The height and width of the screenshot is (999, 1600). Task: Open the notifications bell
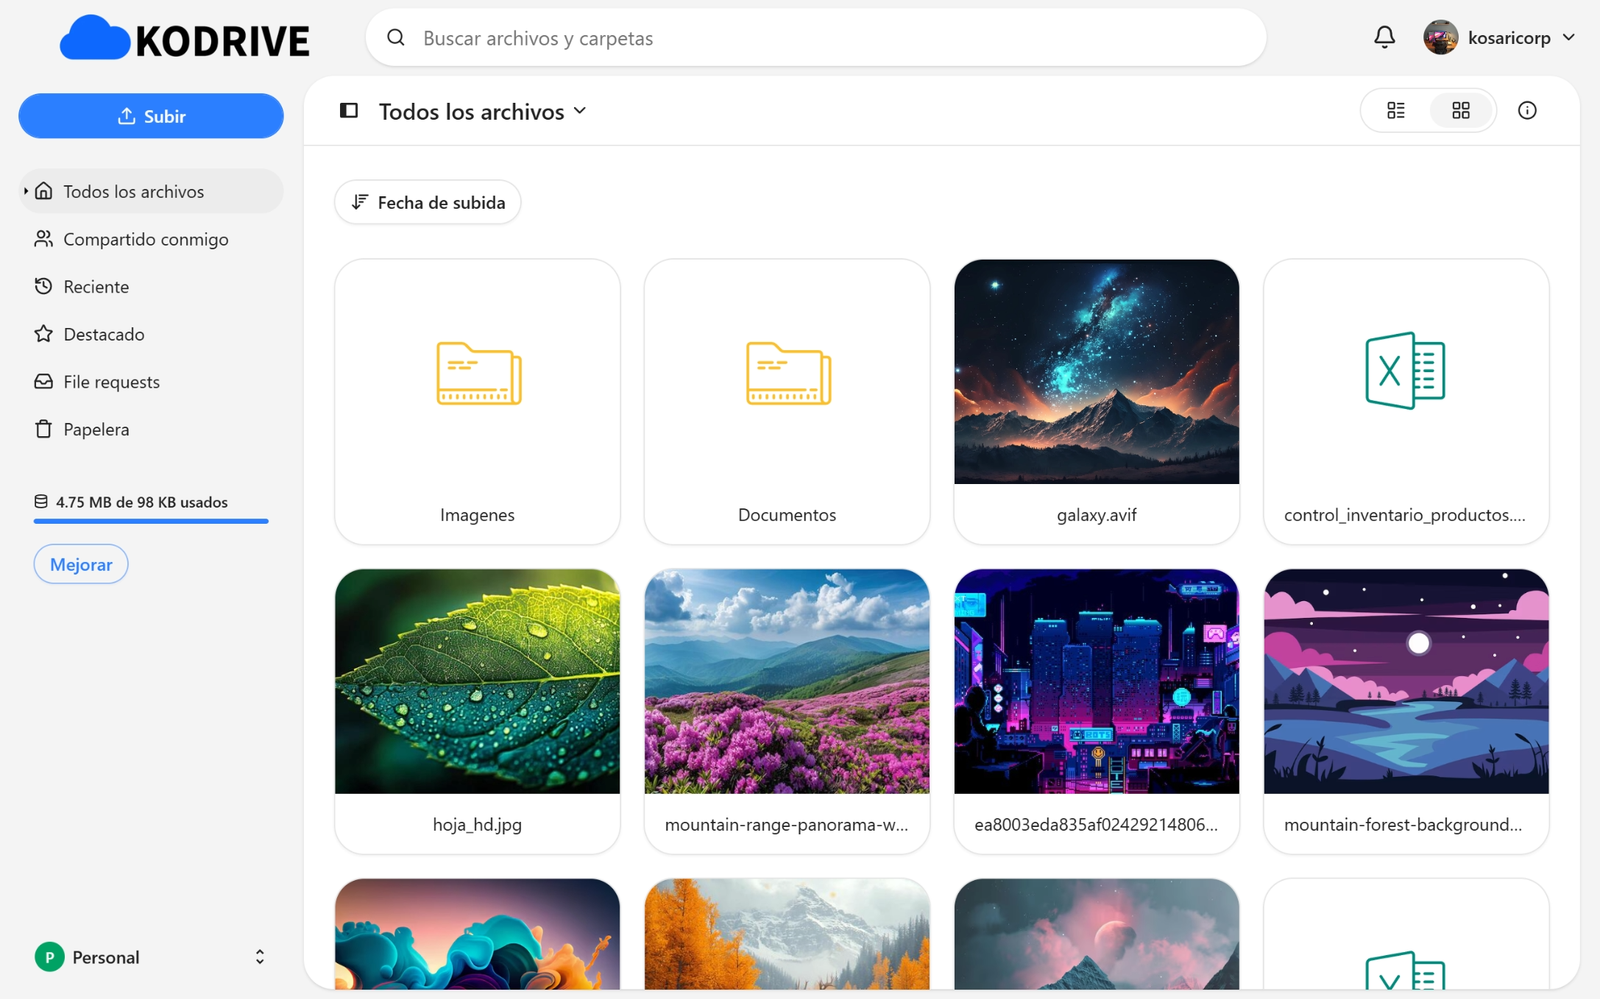click(x=1384, y=38)
